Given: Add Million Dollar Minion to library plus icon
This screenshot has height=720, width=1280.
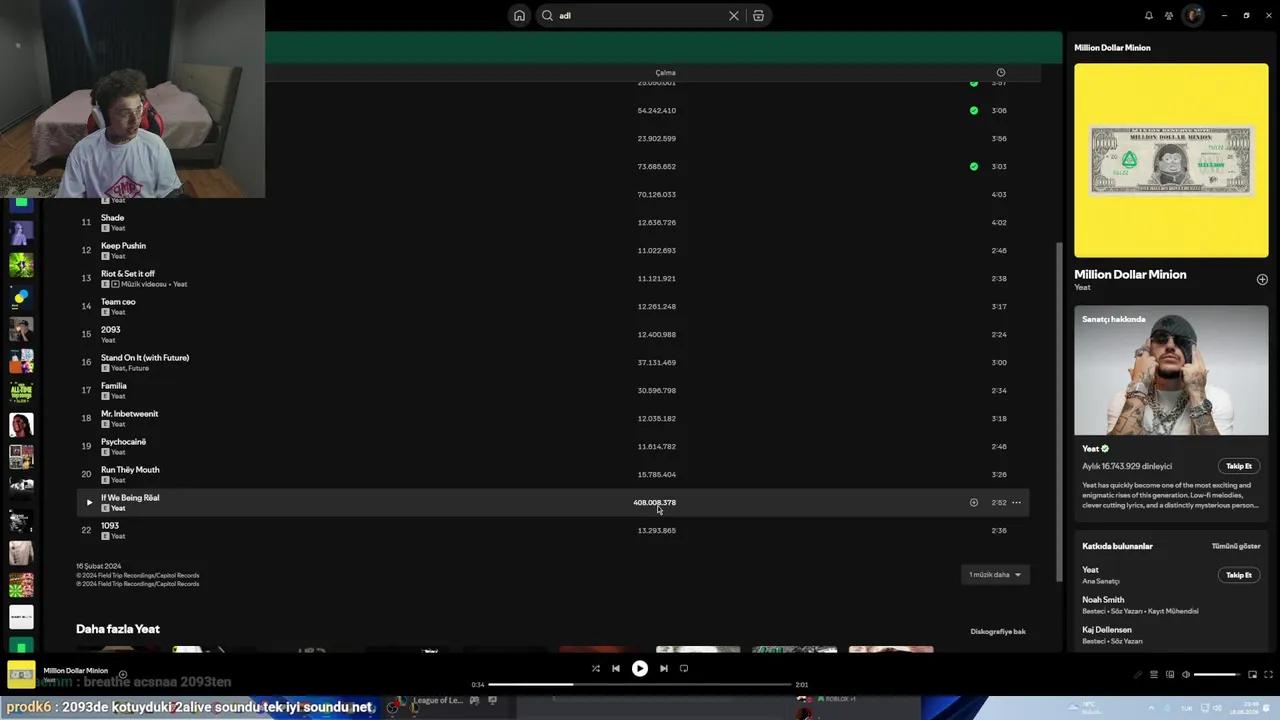Looking at the screenshot, I should (1262, 280).
